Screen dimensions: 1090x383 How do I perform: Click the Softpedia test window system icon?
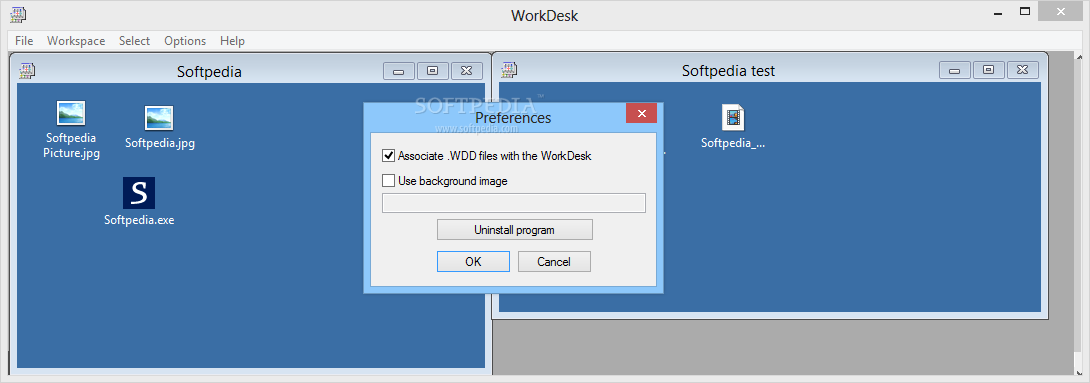click(510, 70)
